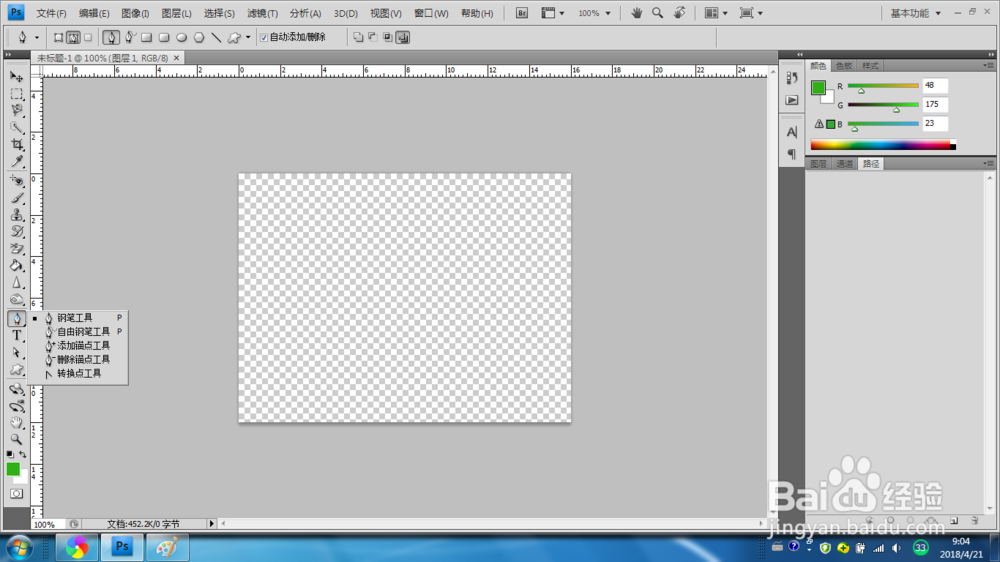Viewport: 1000px width, 562px height.
Task: Select the Path Selection tool
Action: [x=17, y=353]
